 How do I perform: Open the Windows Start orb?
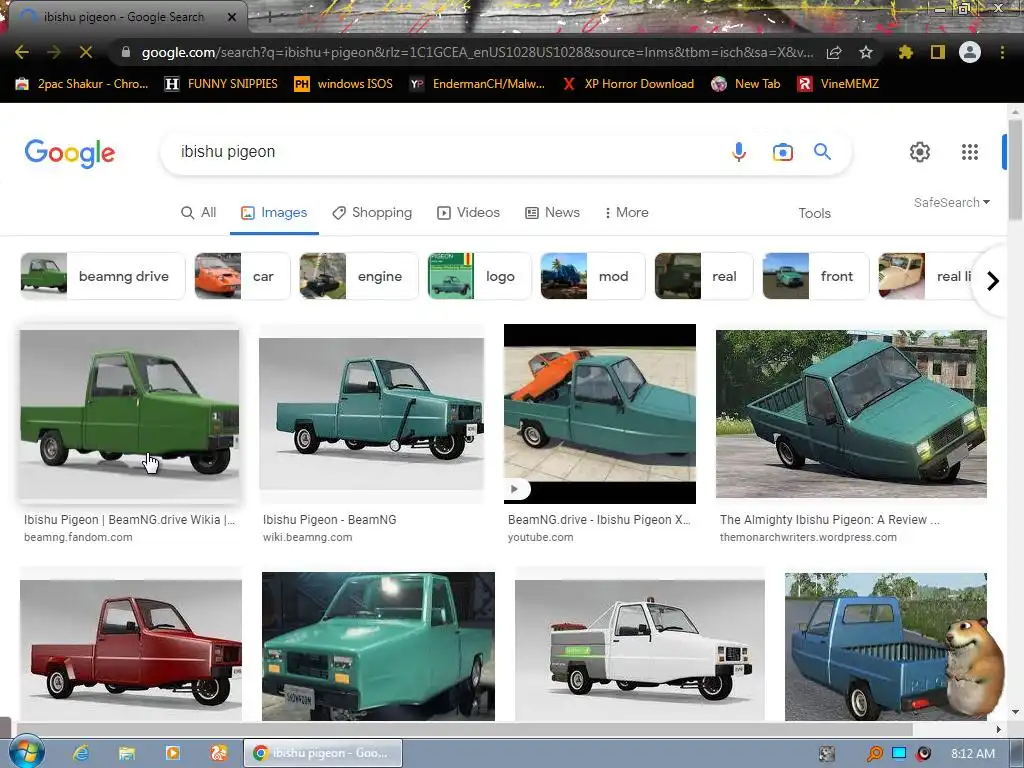(26, 753)
